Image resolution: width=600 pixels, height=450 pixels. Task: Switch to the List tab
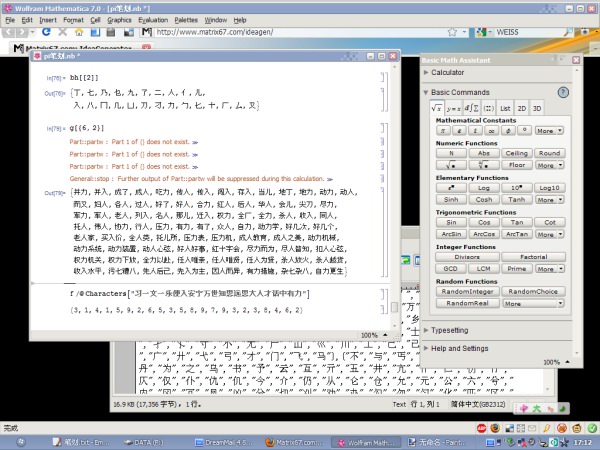[505, 108]
